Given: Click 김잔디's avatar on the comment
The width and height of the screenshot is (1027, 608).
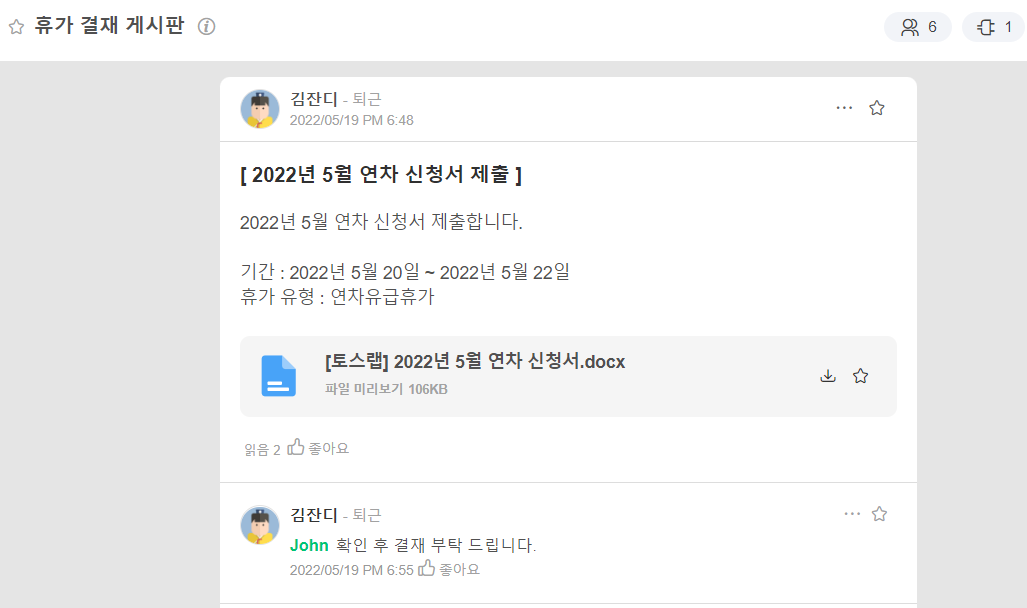Looking at the screenshot, I should [260, 525].
